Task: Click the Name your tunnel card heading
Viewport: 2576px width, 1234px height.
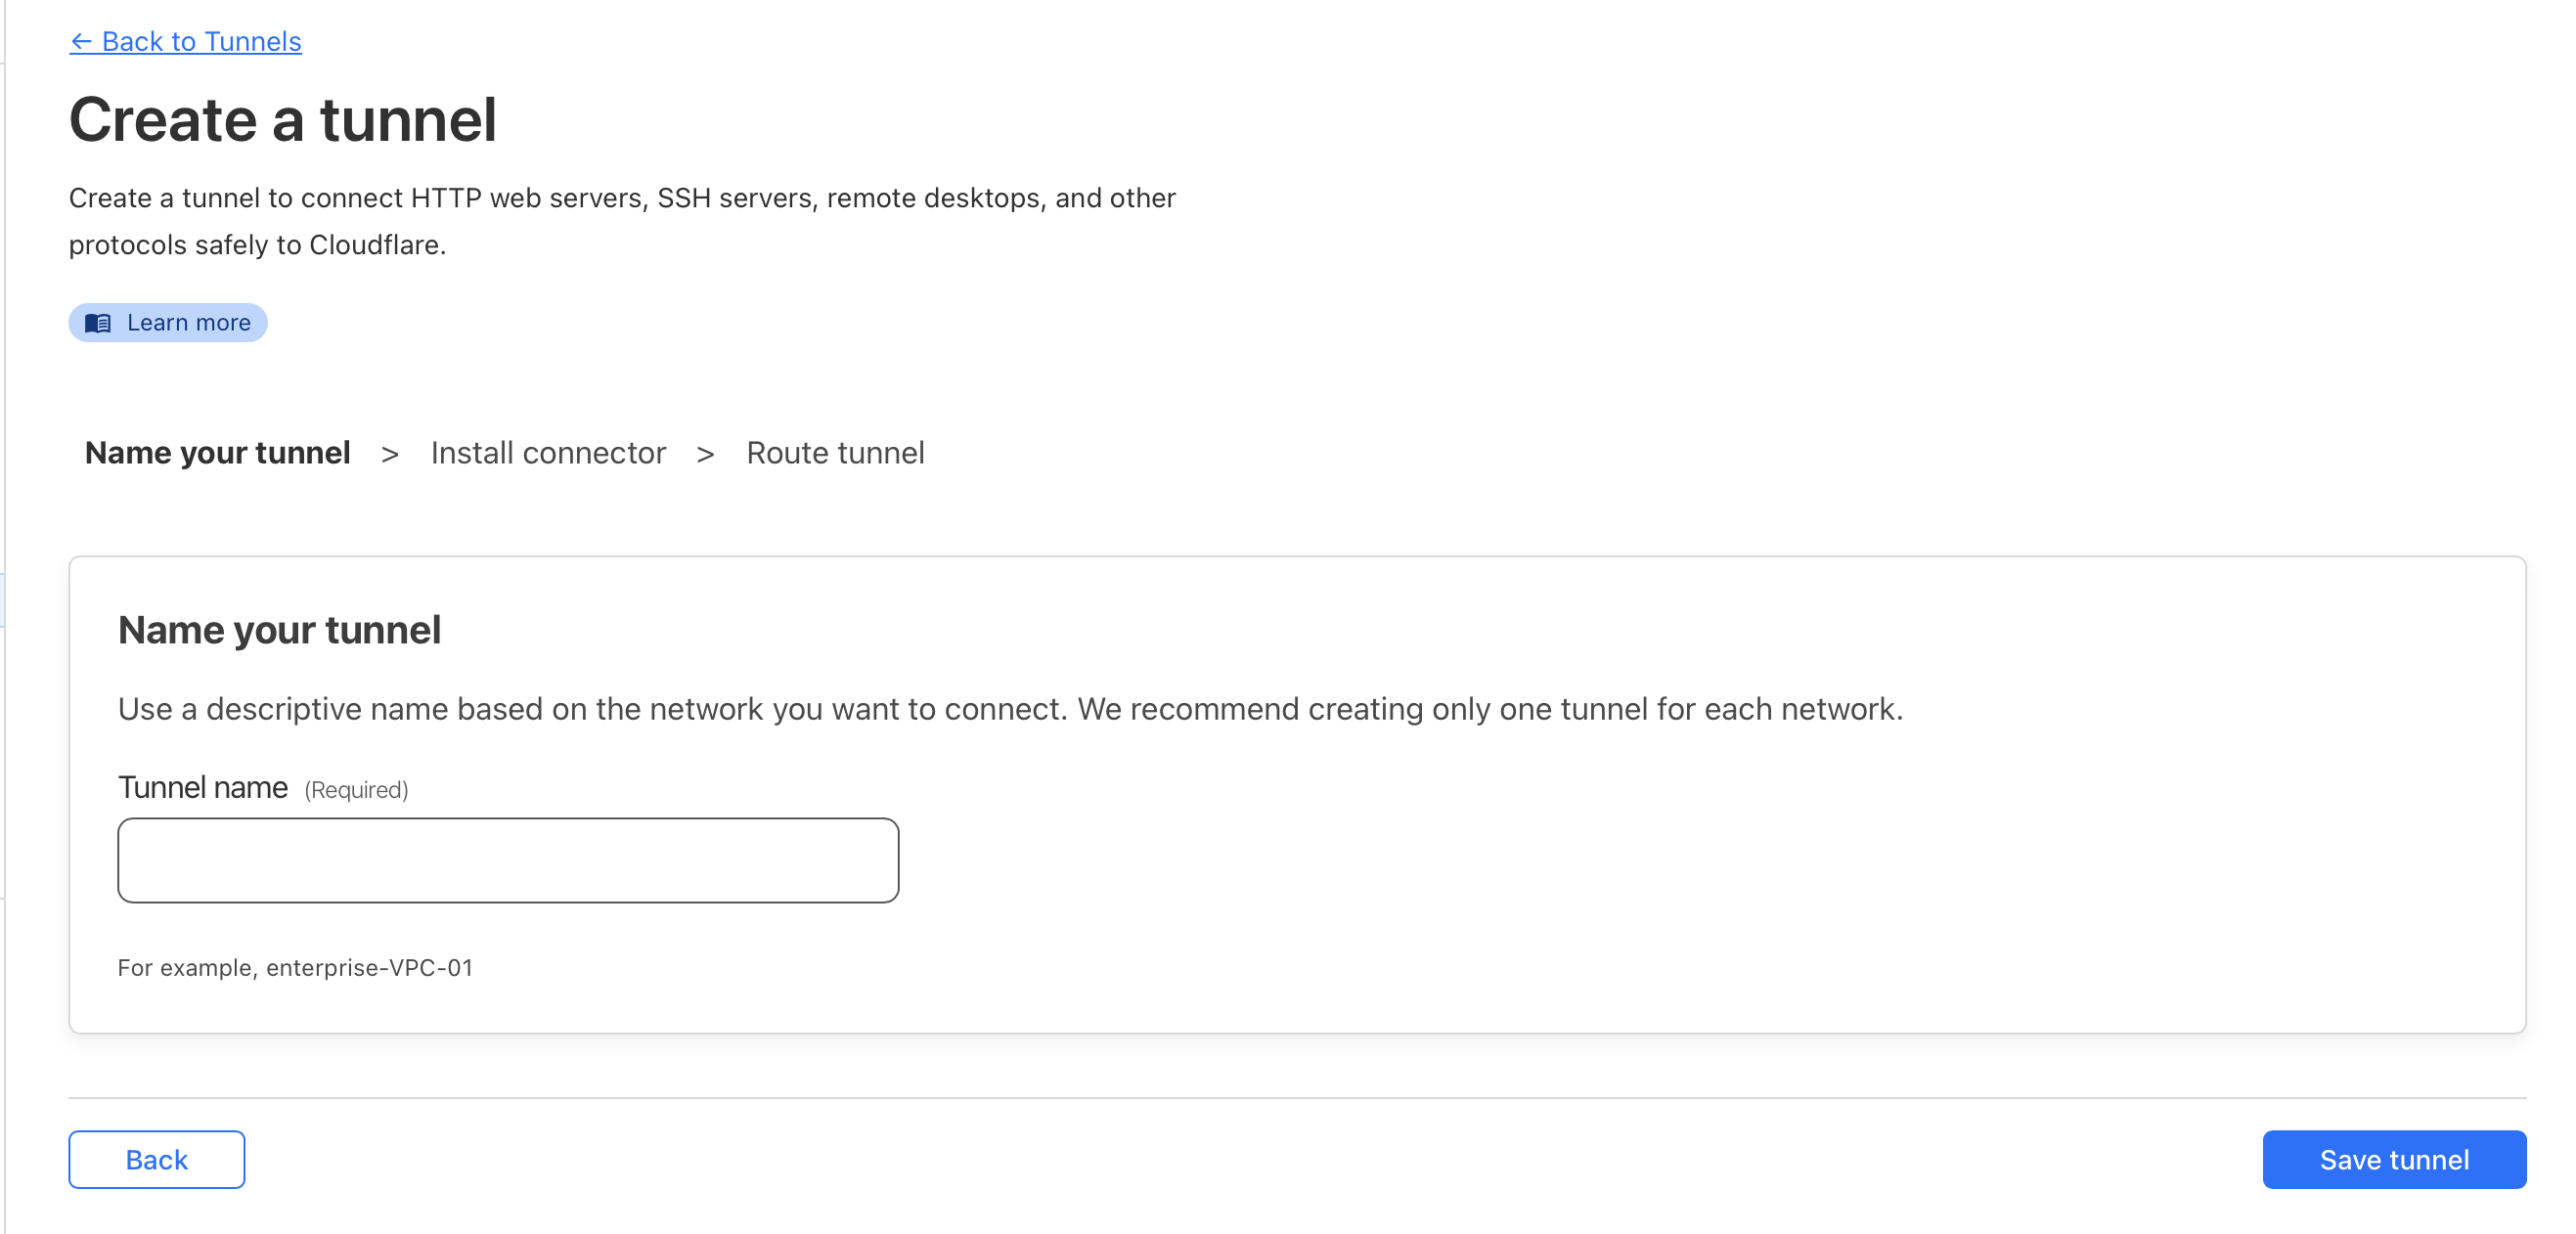Action: click(x=280, y=630)
